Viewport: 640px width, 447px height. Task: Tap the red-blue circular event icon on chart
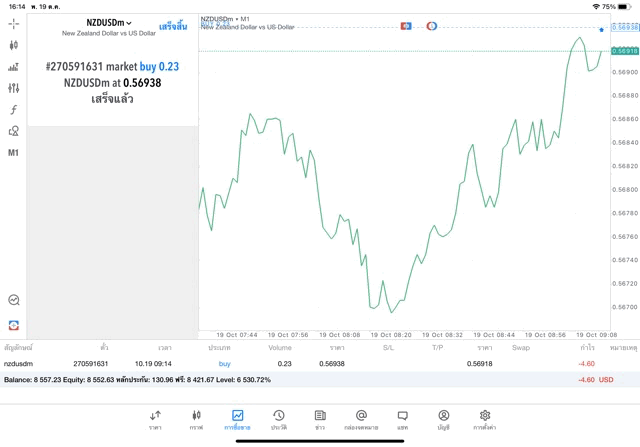coord(431,26)
